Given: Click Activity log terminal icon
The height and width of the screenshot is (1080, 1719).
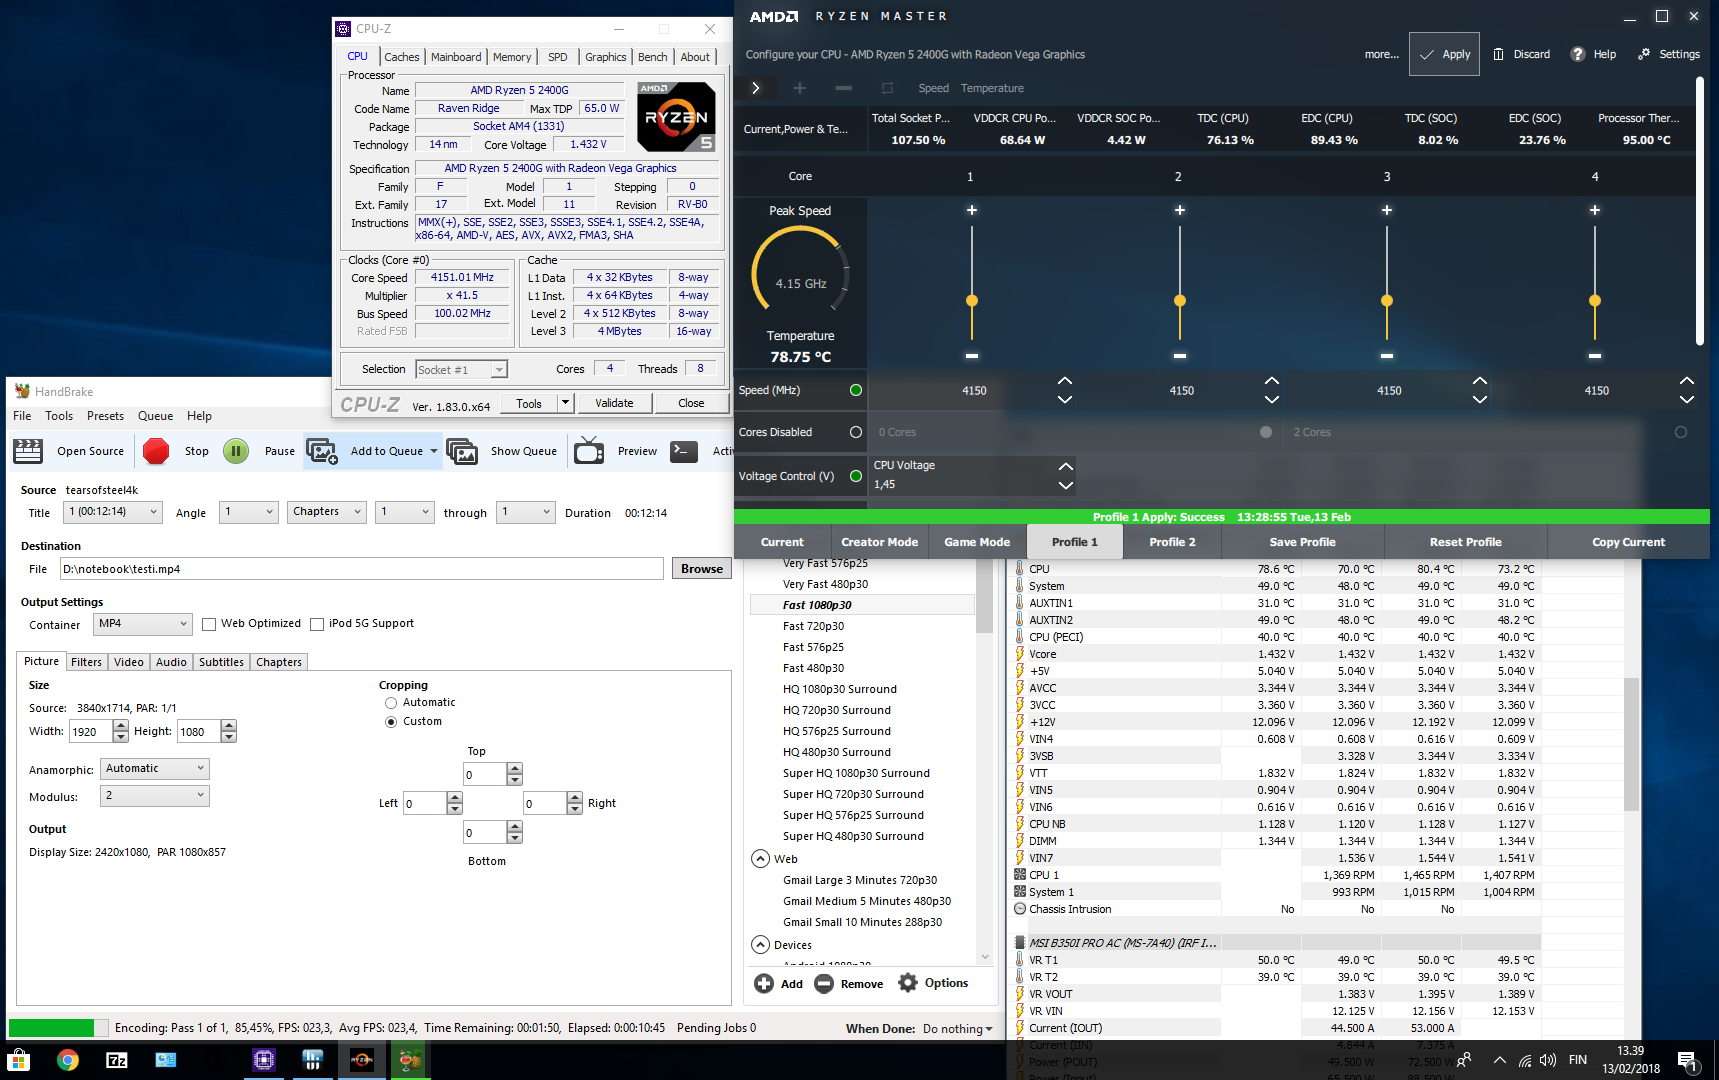Looking at the screenshot, I should tap(684, 451).
